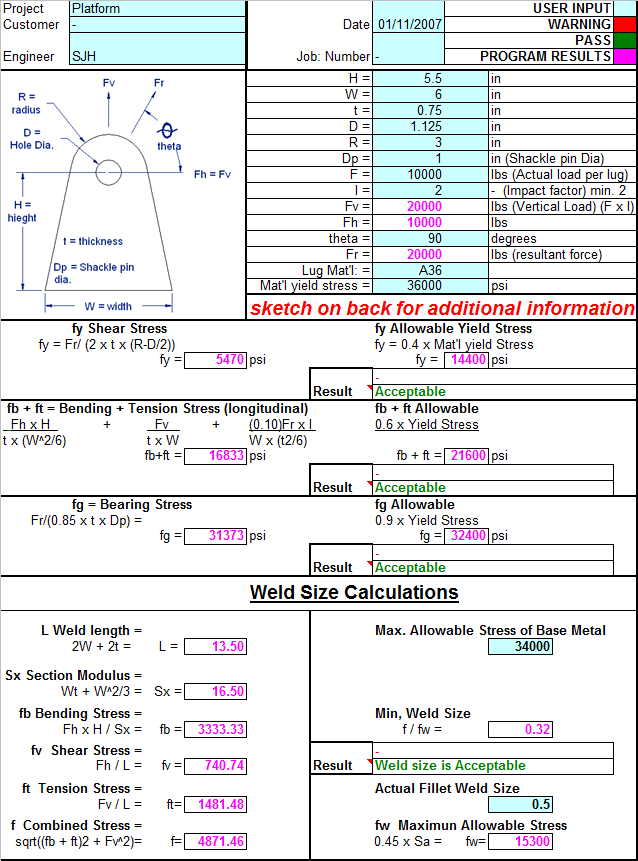Image resolution: width=638 pixels, height=861 pixels.
Task: Select the base metal stress cell 34000
Action: pos(521,646)
